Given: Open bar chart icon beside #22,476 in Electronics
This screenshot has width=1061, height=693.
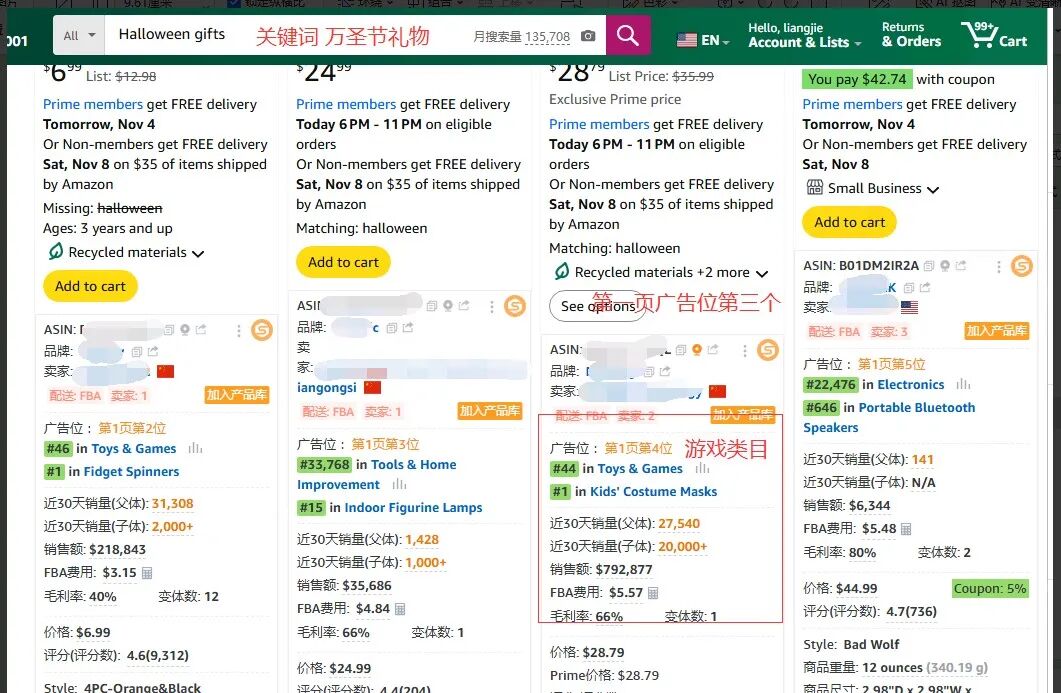Looking at the screenshot, I should pyautogui.click(x=964, y=384).
